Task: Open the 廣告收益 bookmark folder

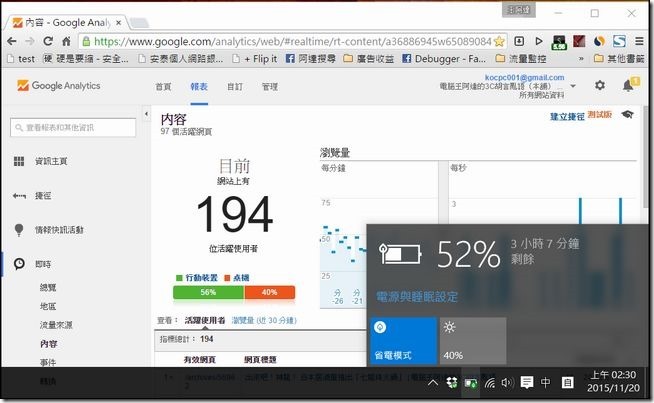Action: click(369, 59)
